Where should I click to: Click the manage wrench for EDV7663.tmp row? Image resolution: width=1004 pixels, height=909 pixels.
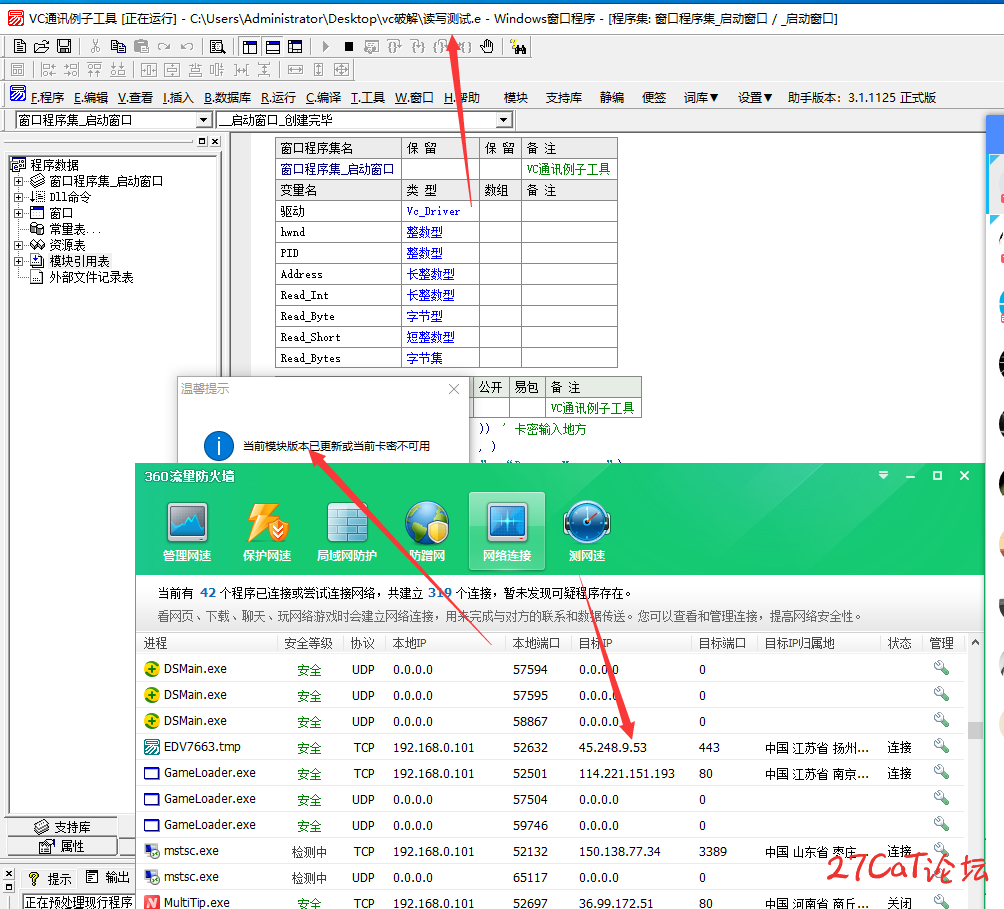point(941,746)
